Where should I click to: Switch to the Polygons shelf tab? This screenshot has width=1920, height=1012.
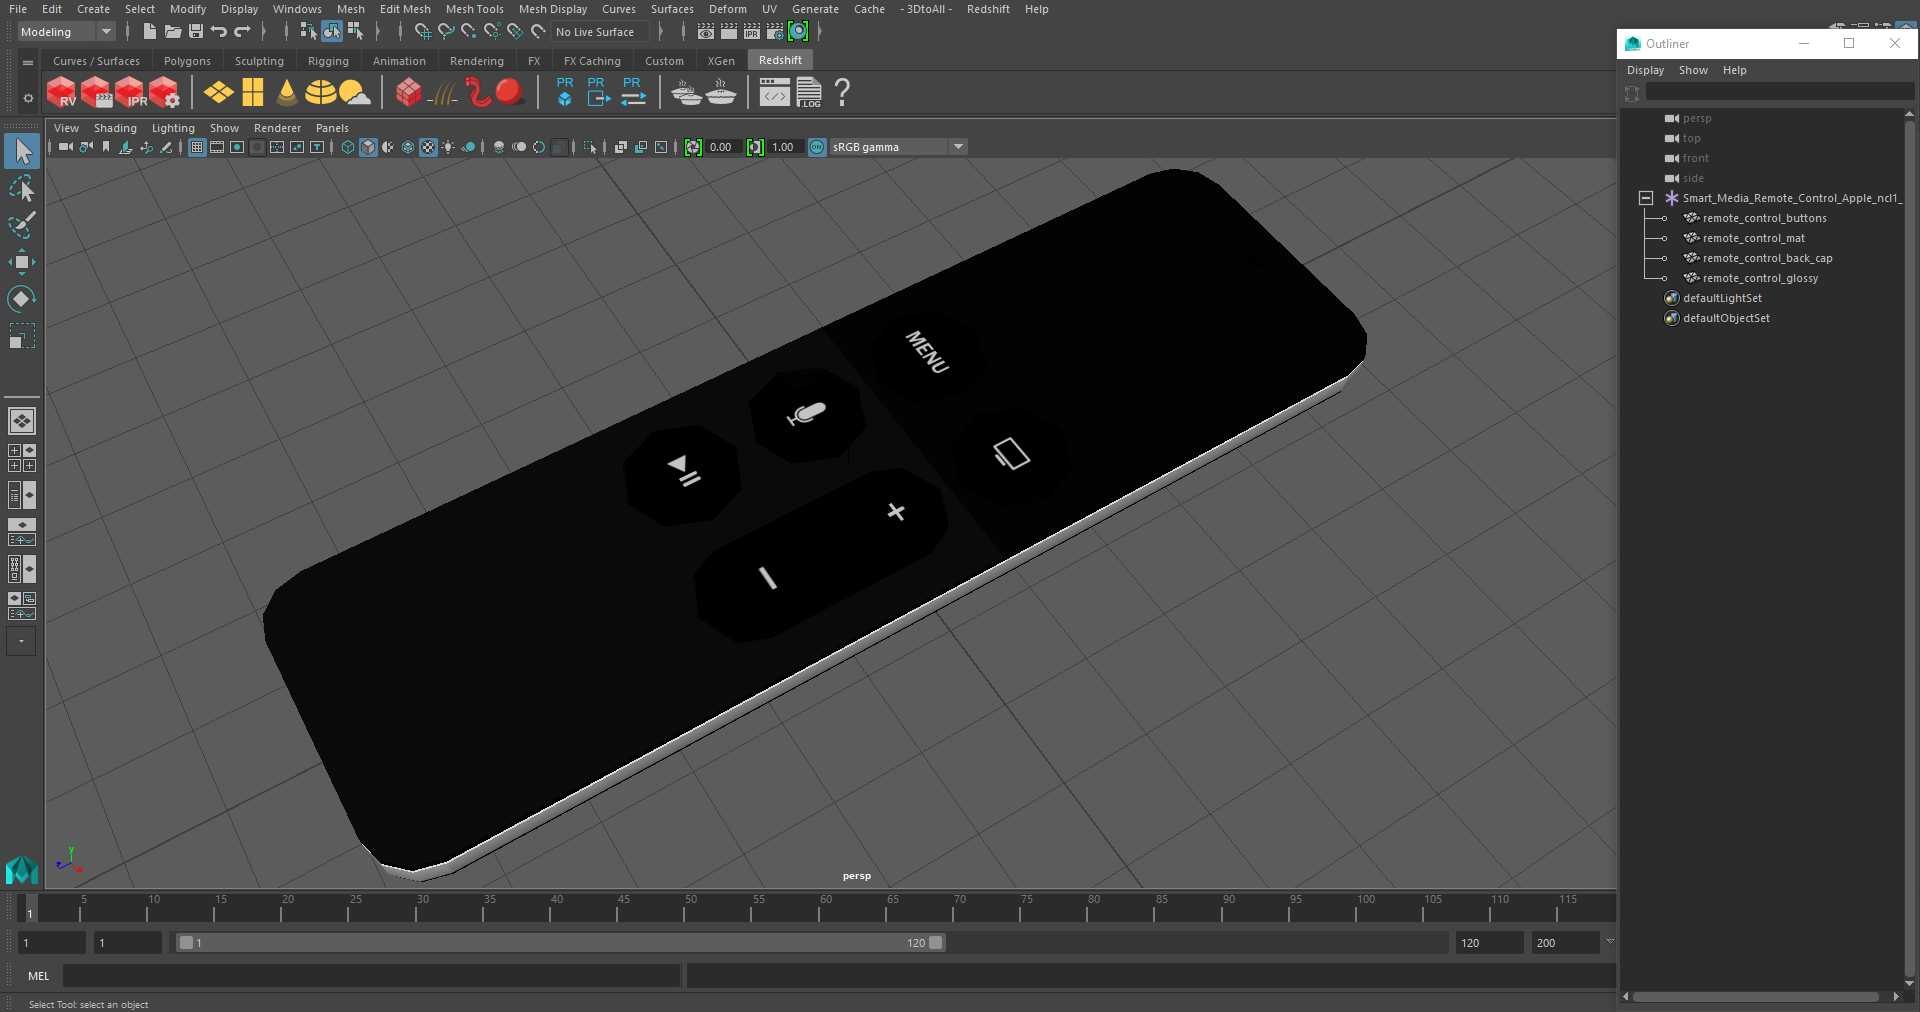(187, 61)
